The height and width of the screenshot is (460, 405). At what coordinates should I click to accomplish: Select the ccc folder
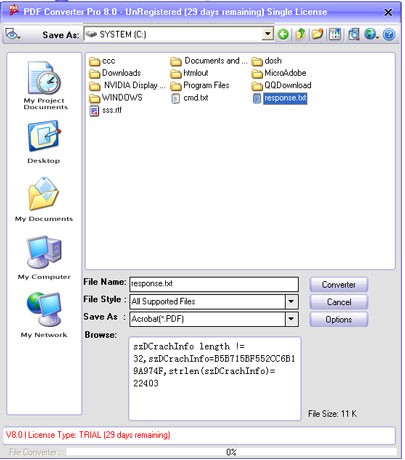point(102,61)
